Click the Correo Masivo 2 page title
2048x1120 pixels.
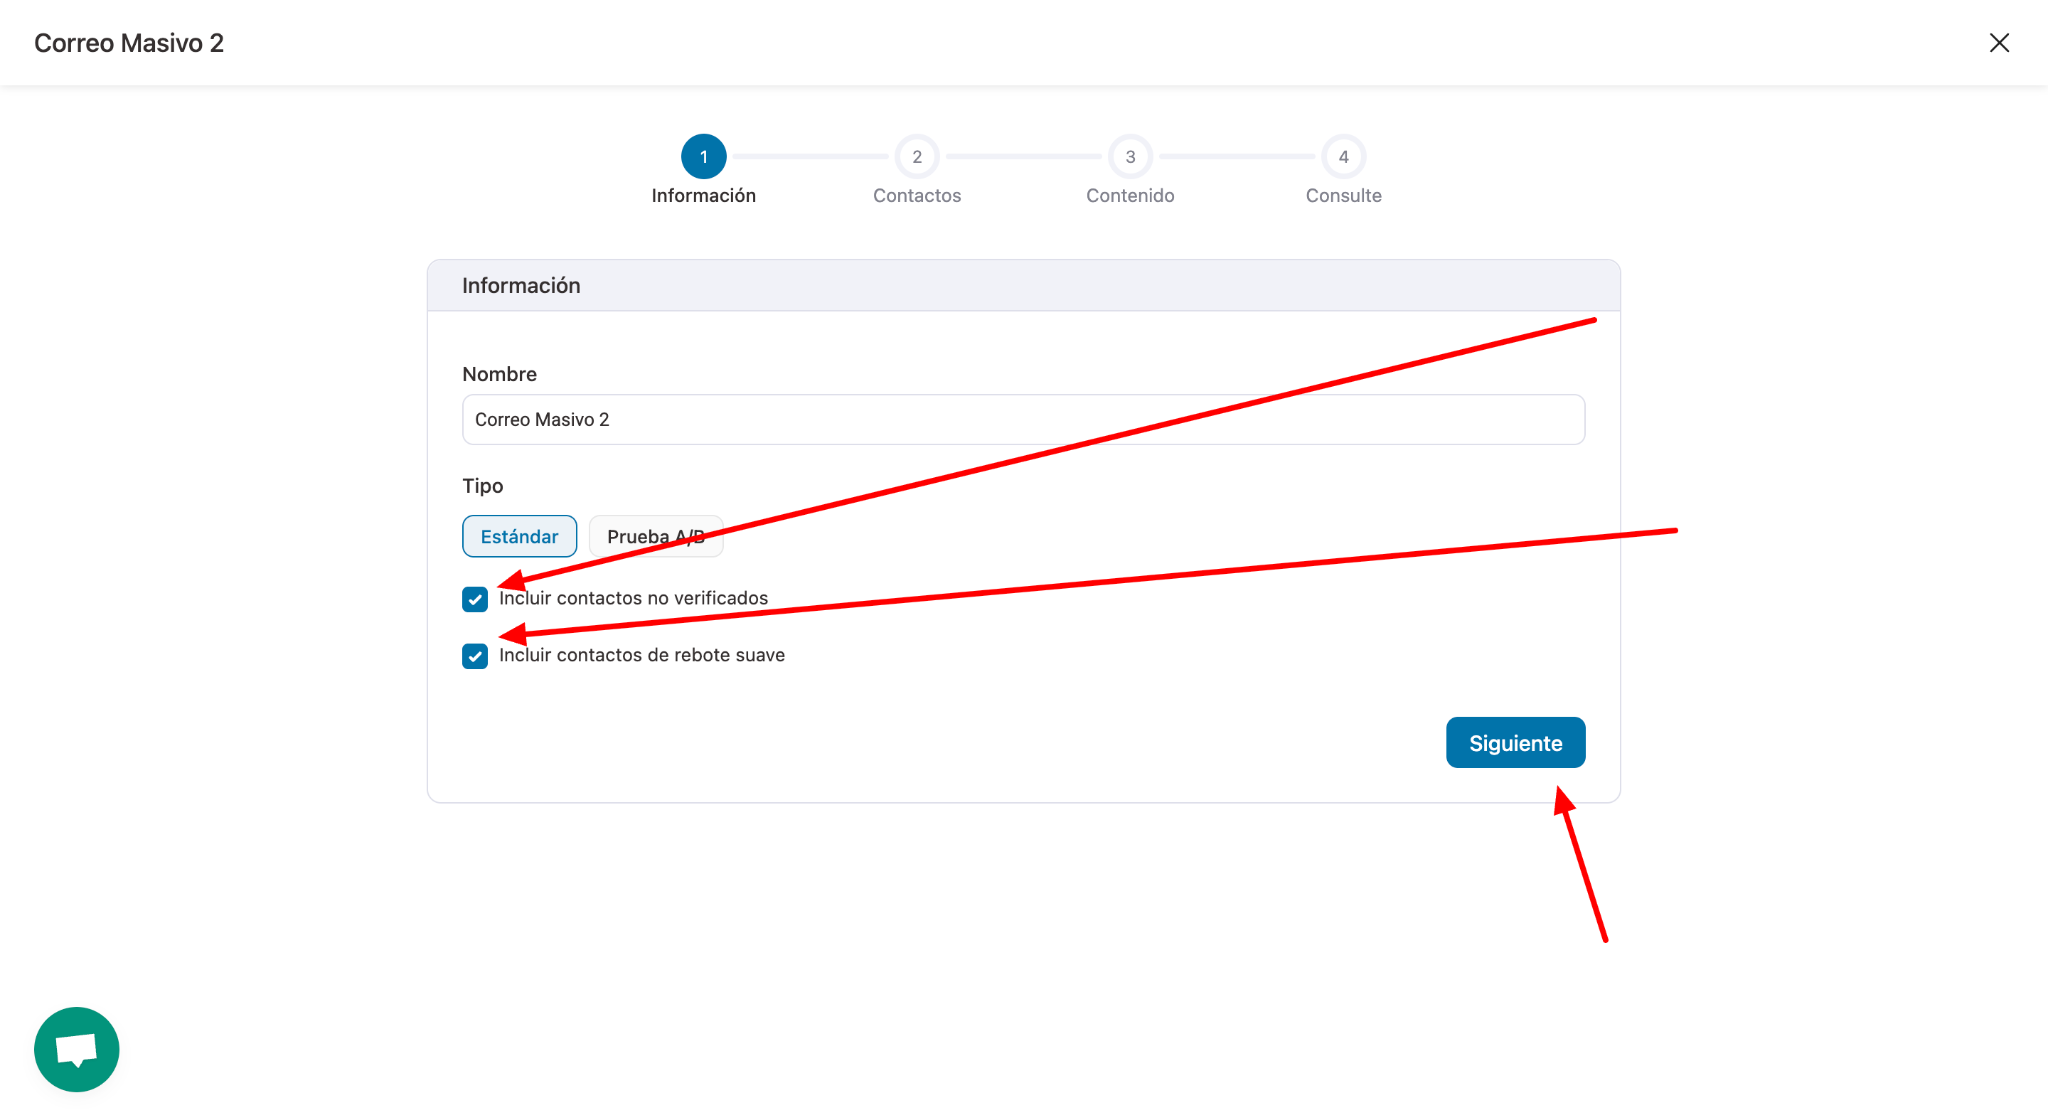coord(129,43)
